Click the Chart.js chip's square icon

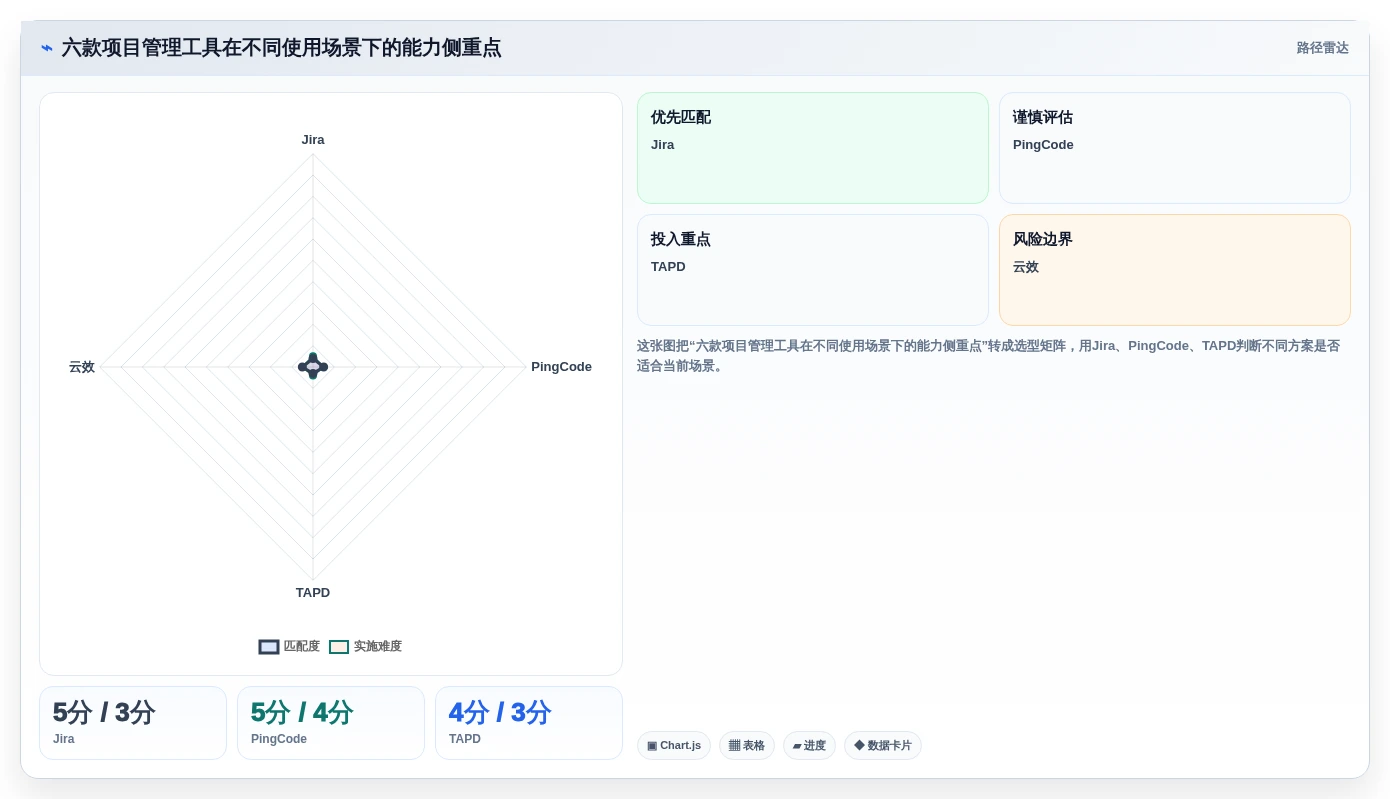coord(652,746)
